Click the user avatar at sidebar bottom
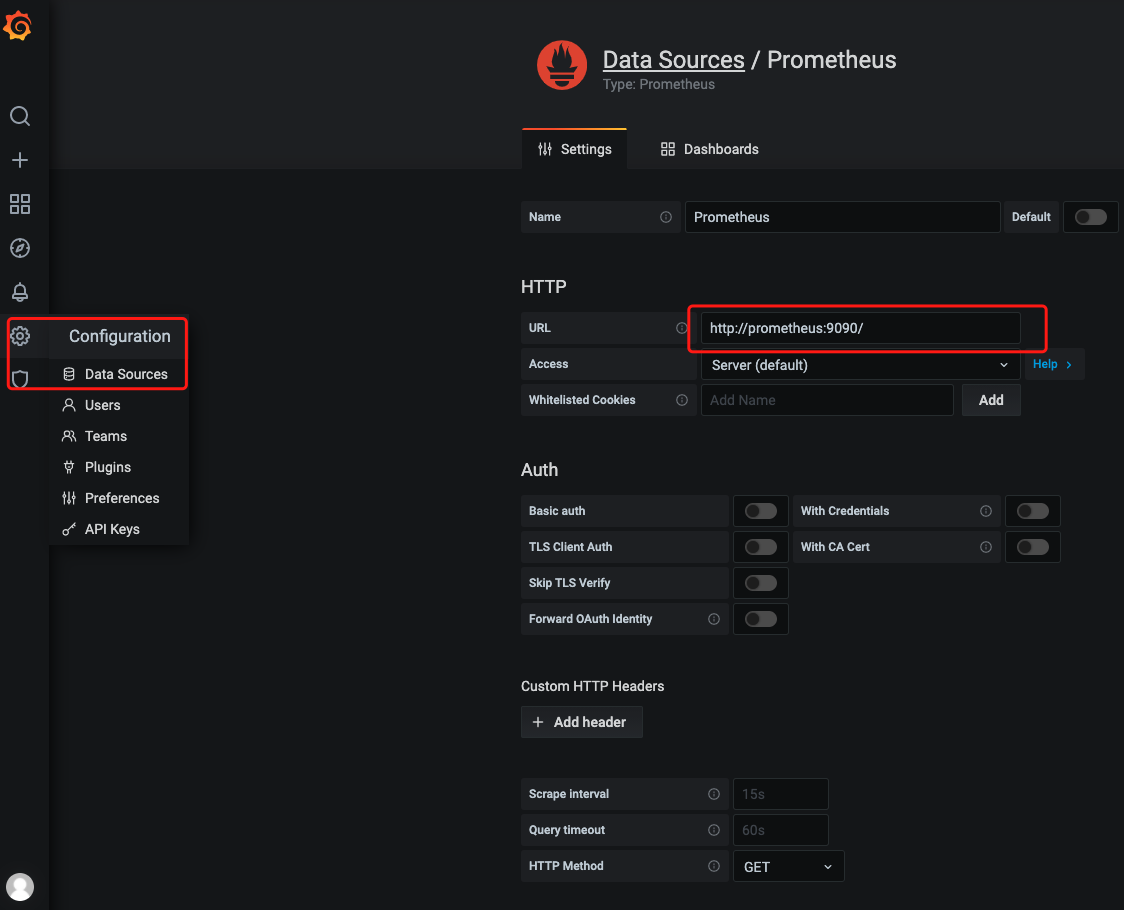The width and height of the screenshot is (1124, 910). click(x=20, y=886)
